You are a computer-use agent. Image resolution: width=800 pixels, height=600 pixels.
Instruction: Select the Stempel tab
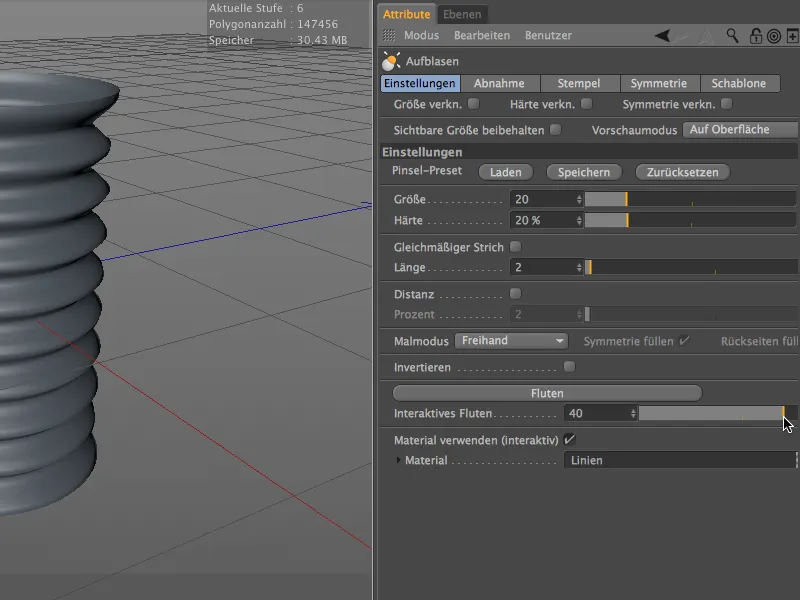(x=579, y=83)
